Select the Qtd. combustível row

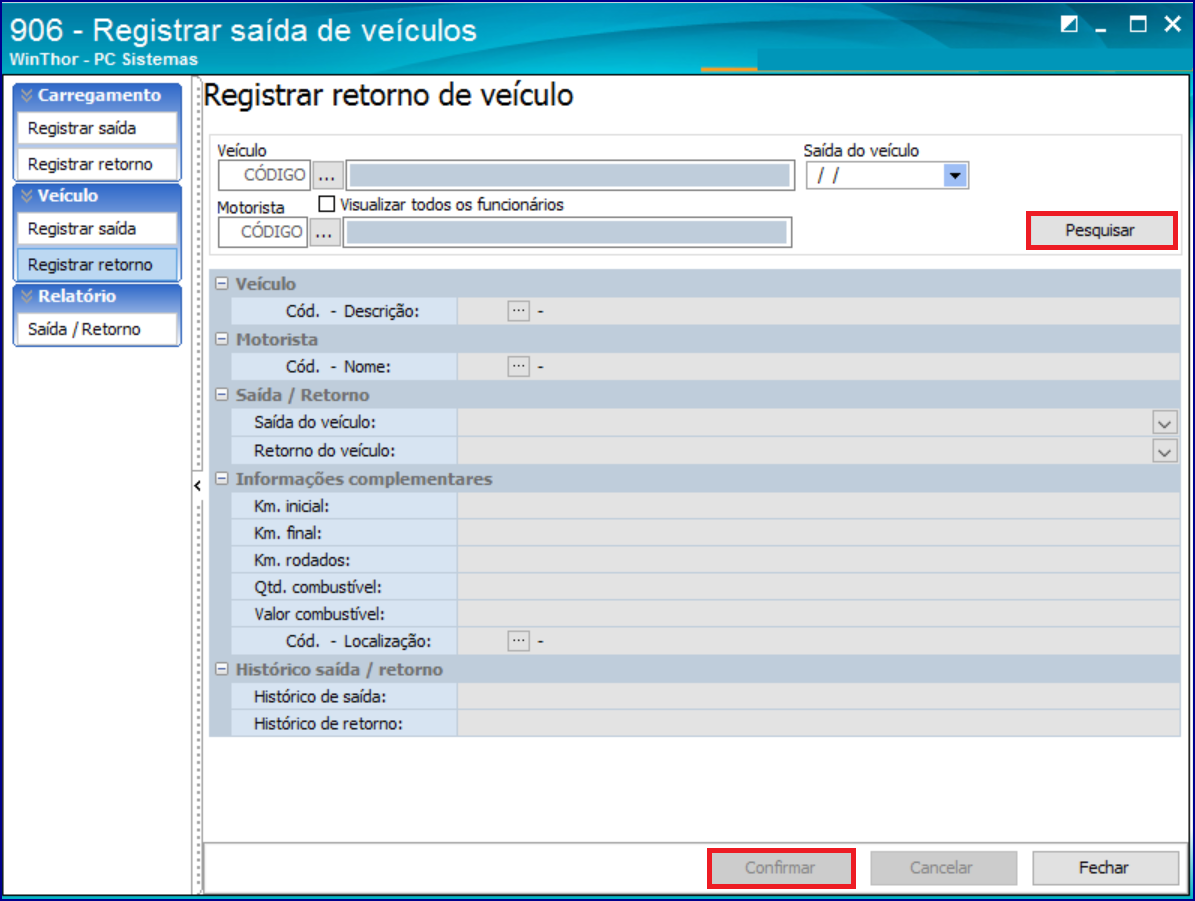coord(706,587)
